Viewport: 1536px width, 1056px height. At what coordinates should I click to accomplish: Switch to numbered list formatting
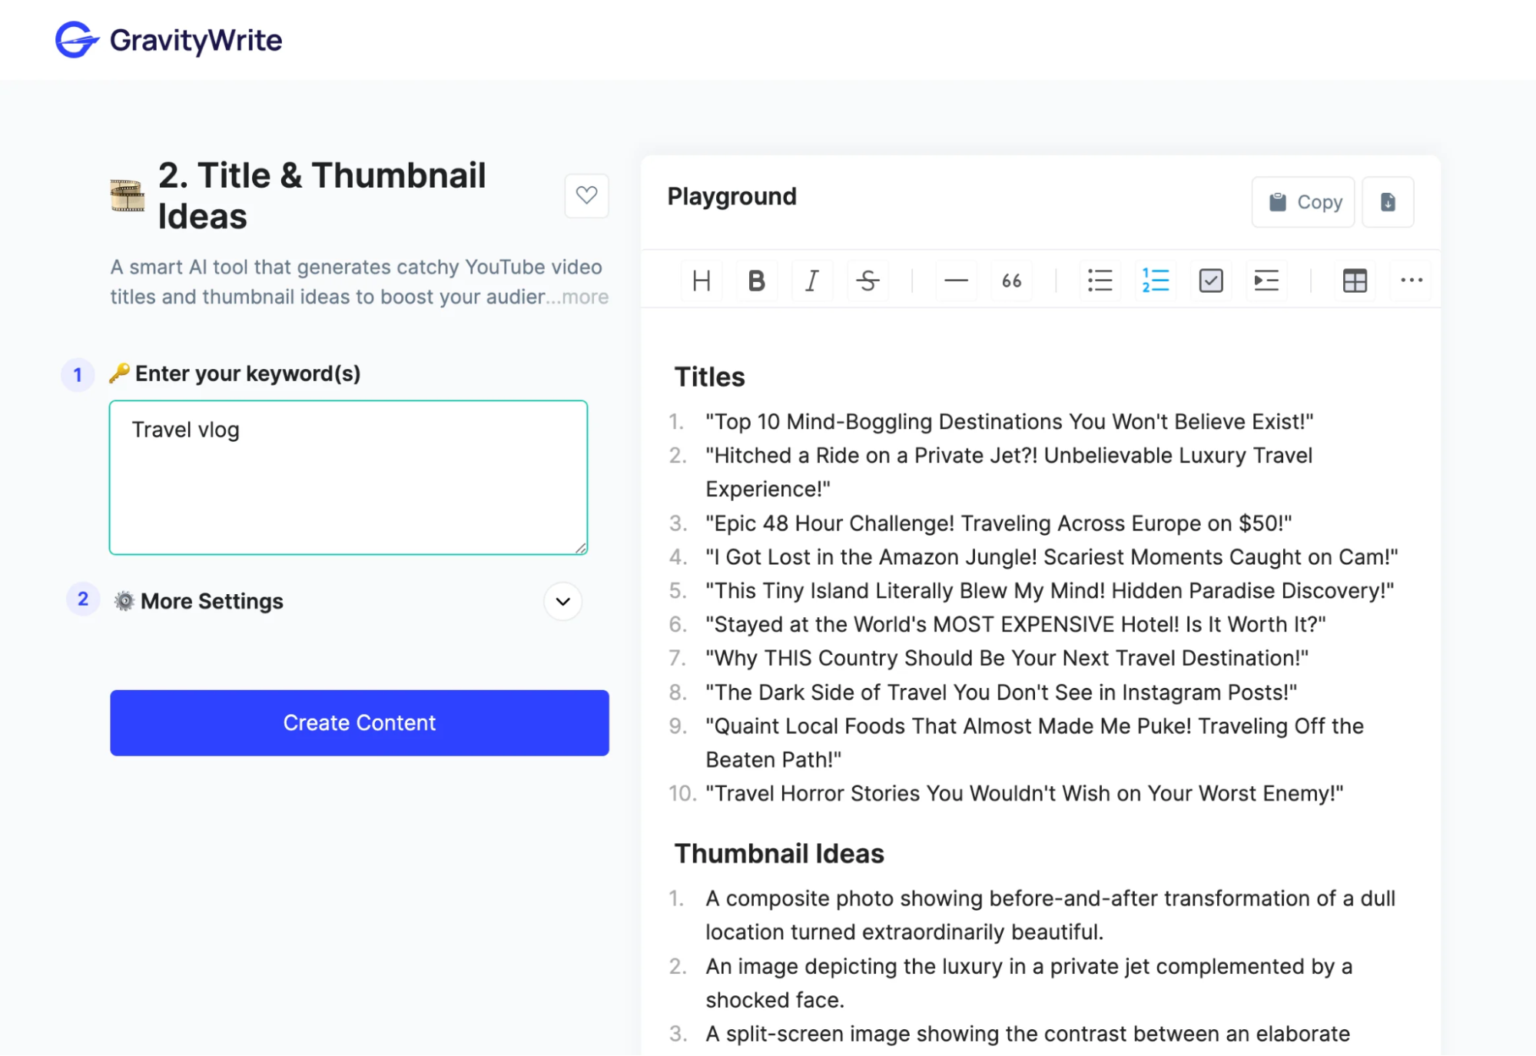[1155, 280]
